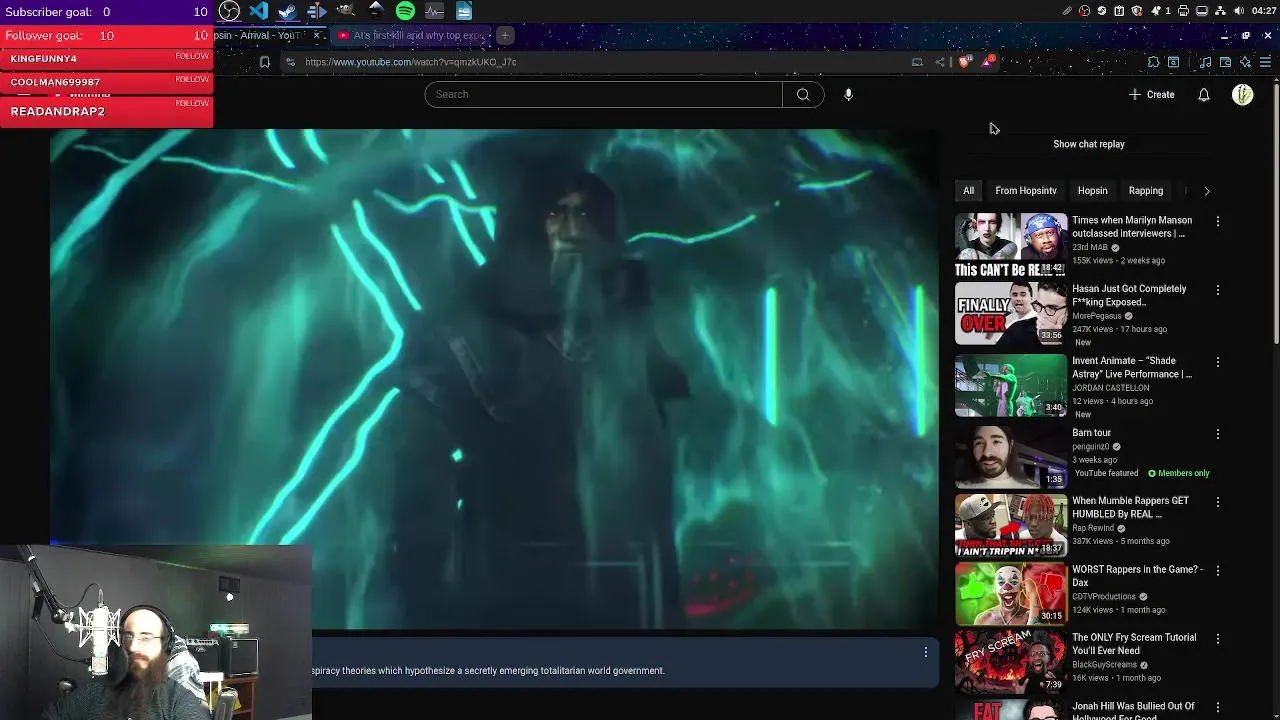Open the browser hamburger main menu
Screen dimensions: 1280x720
[x=1265, y=62]
